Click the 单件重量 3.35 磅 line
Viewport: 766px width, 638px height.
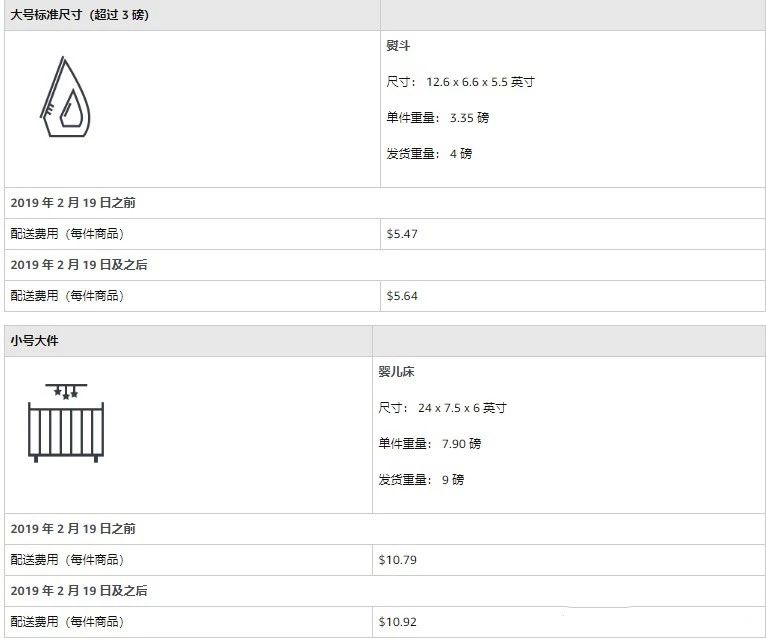point(437,118)
